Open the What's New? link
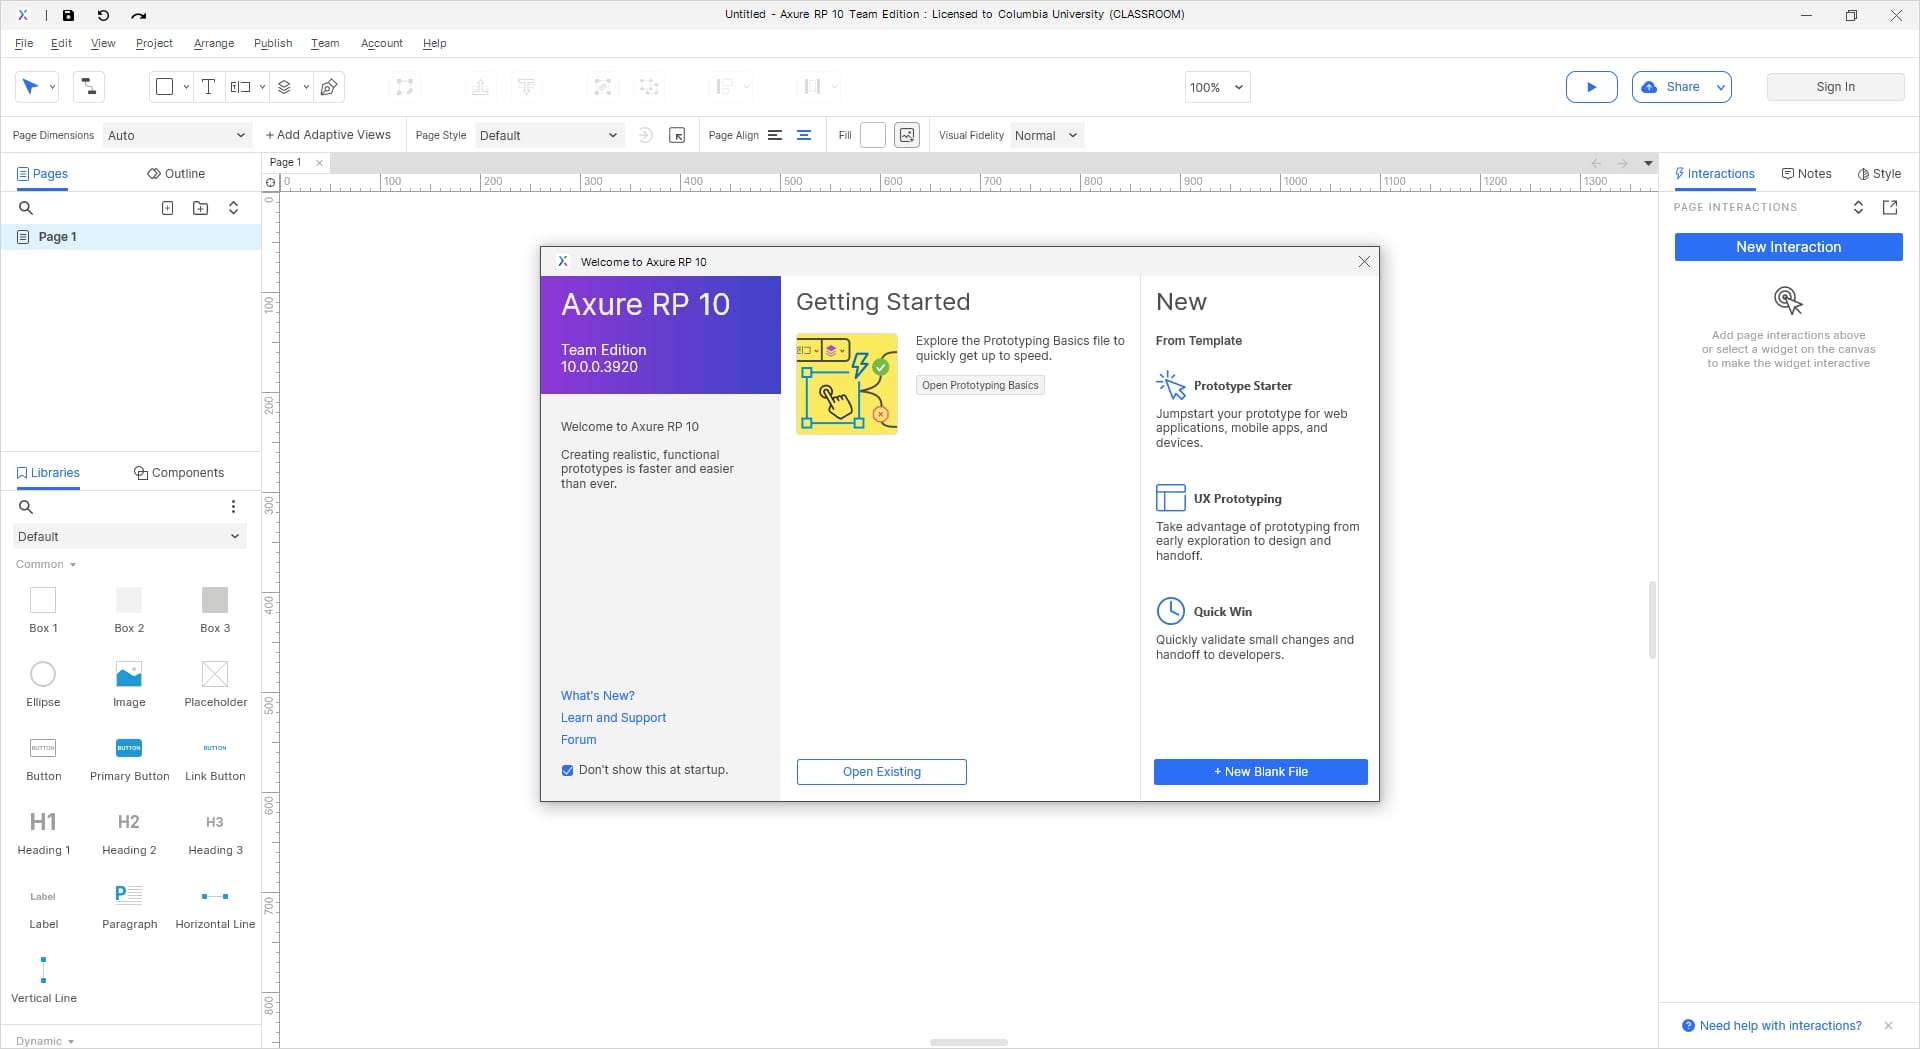Image resolution: width=1920 pixels, height=1049 pixels. click(597, 696)
